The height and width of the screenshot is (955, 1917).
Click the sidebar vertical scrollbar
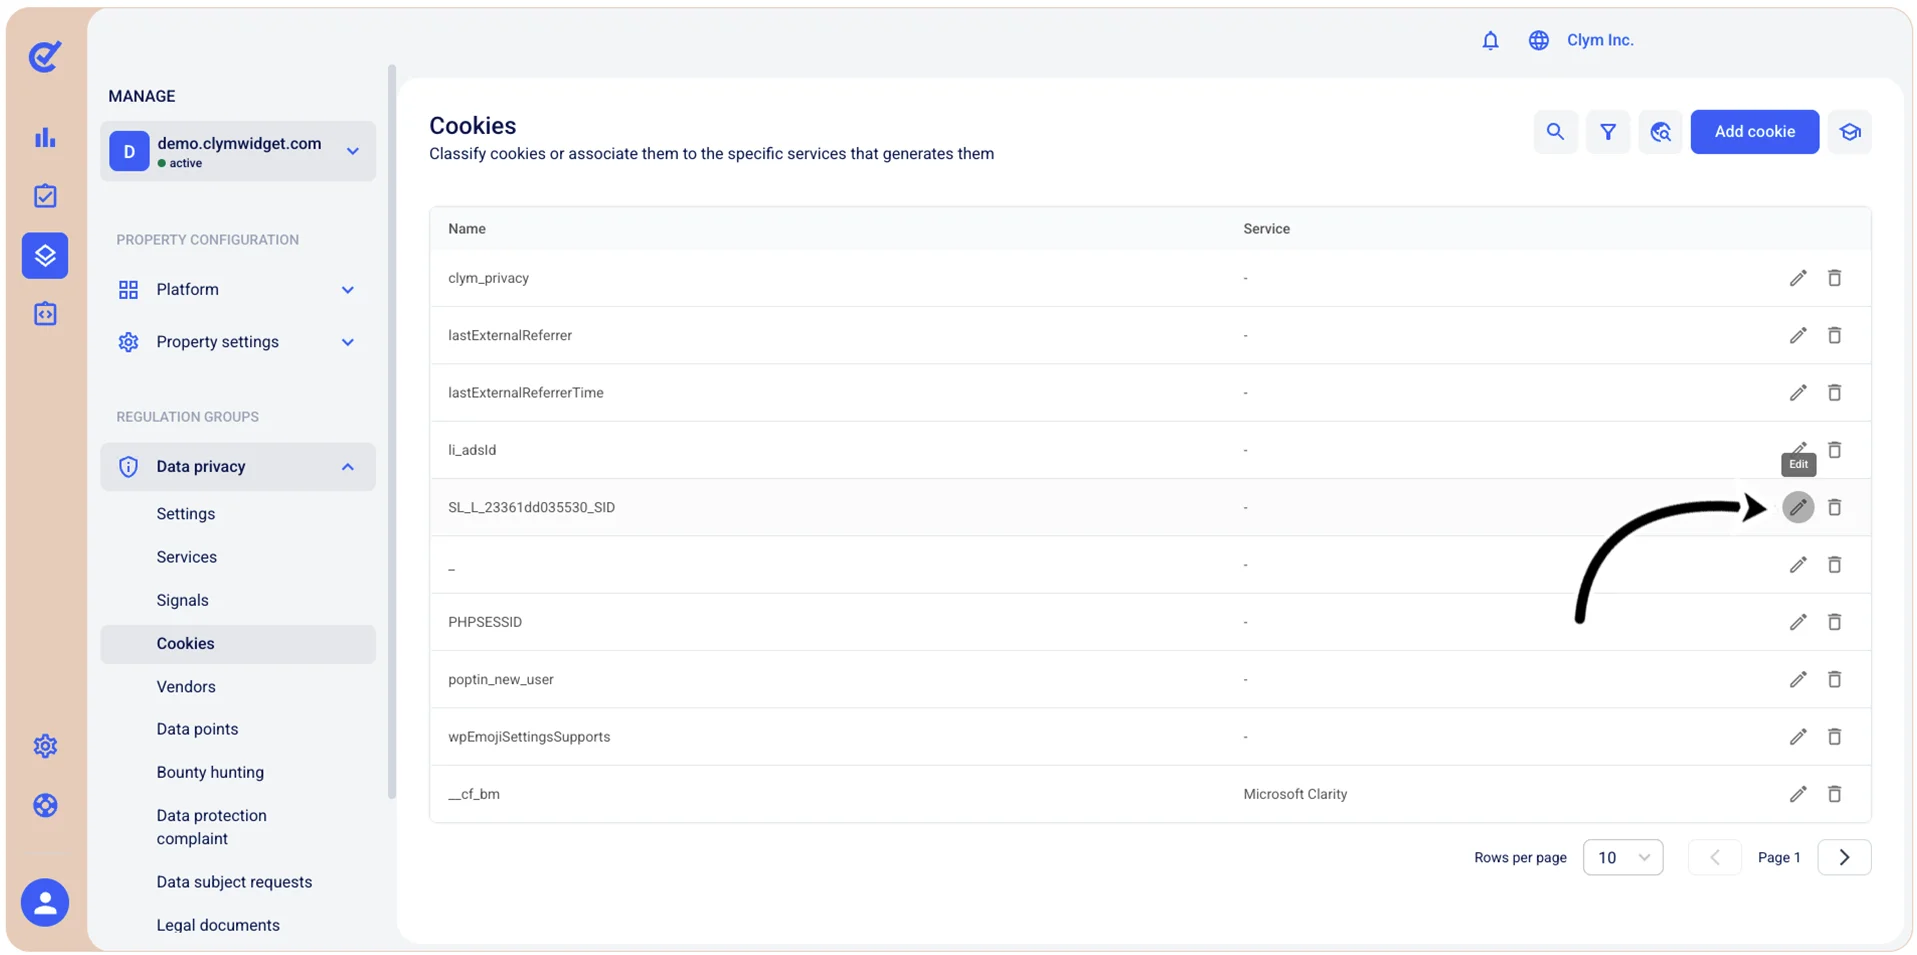pos(392,432)
